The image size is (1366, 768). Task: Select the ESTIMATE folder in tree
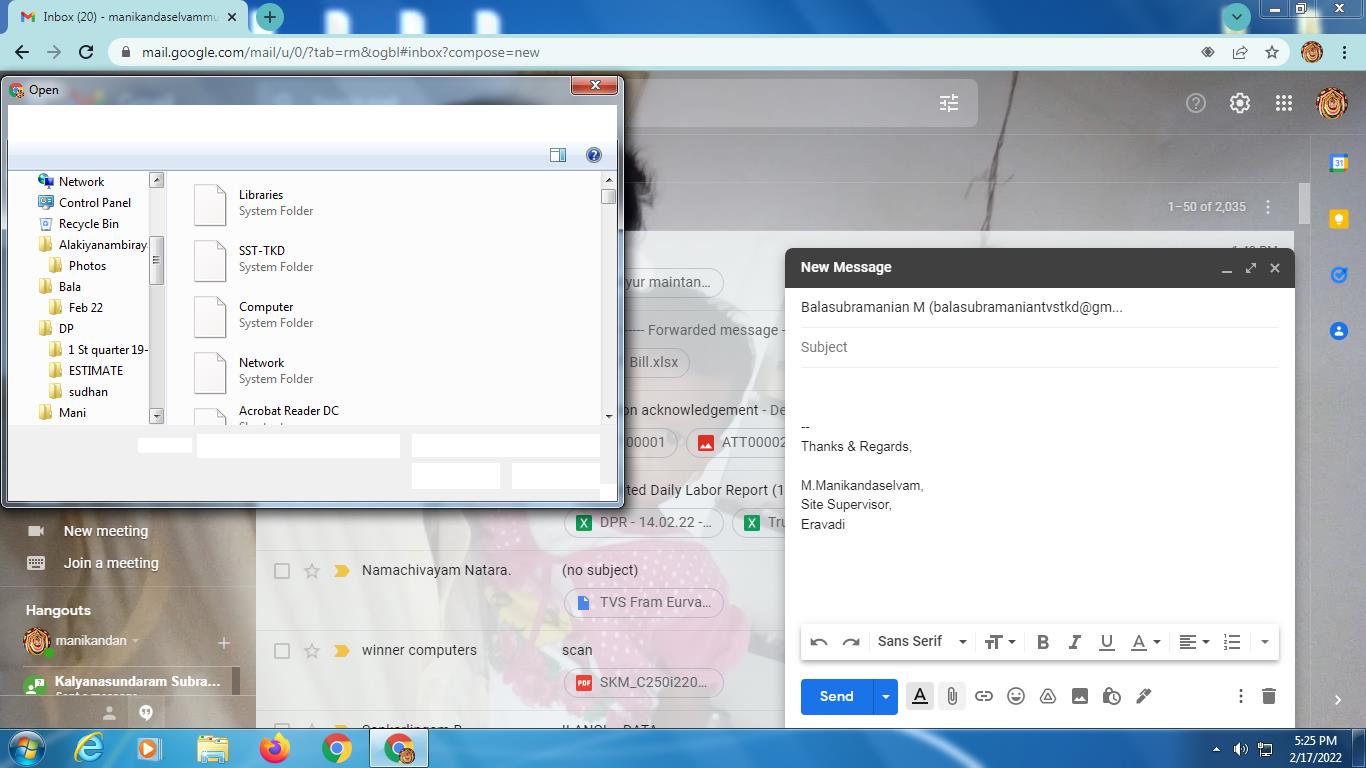(95, 371)
